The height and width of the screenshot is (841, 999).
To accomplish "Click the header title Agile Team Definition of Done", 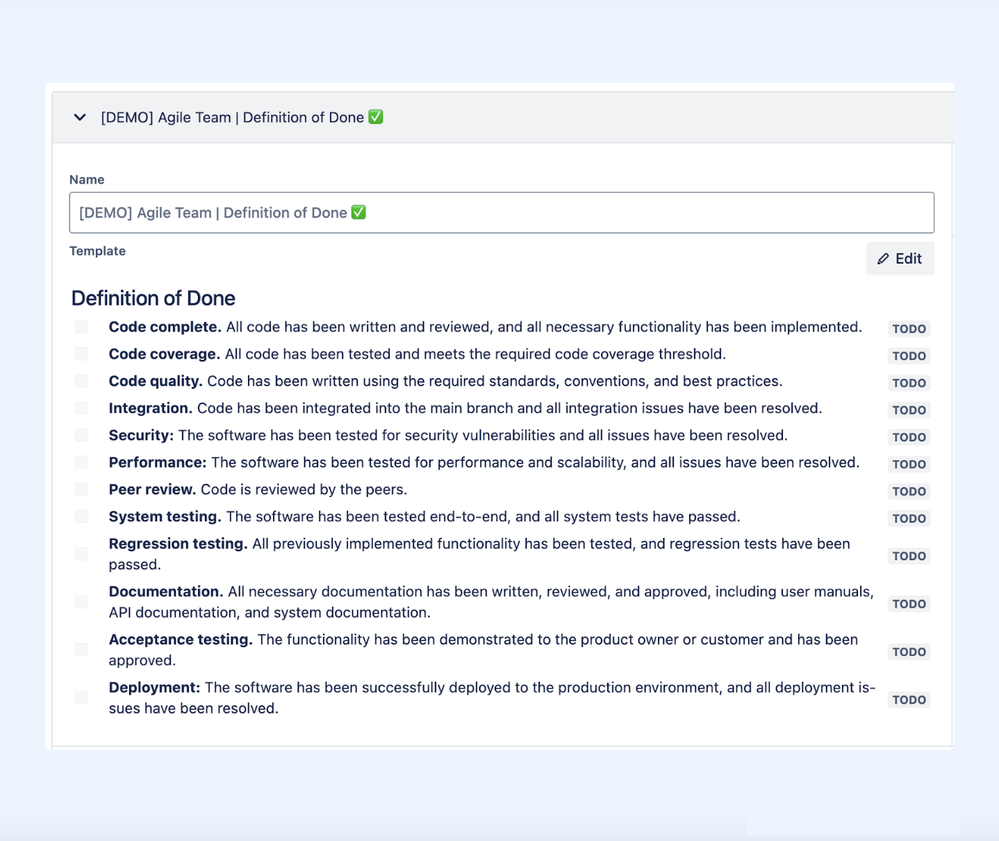I will click(x=242, y=117).
